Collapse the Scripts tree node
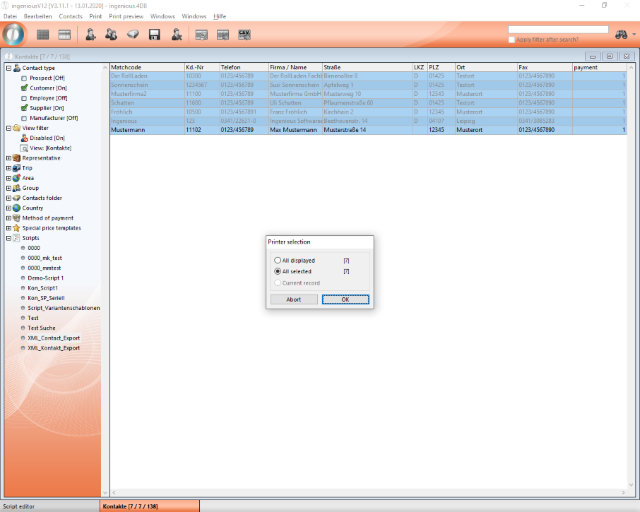 (x=9, y=238)
